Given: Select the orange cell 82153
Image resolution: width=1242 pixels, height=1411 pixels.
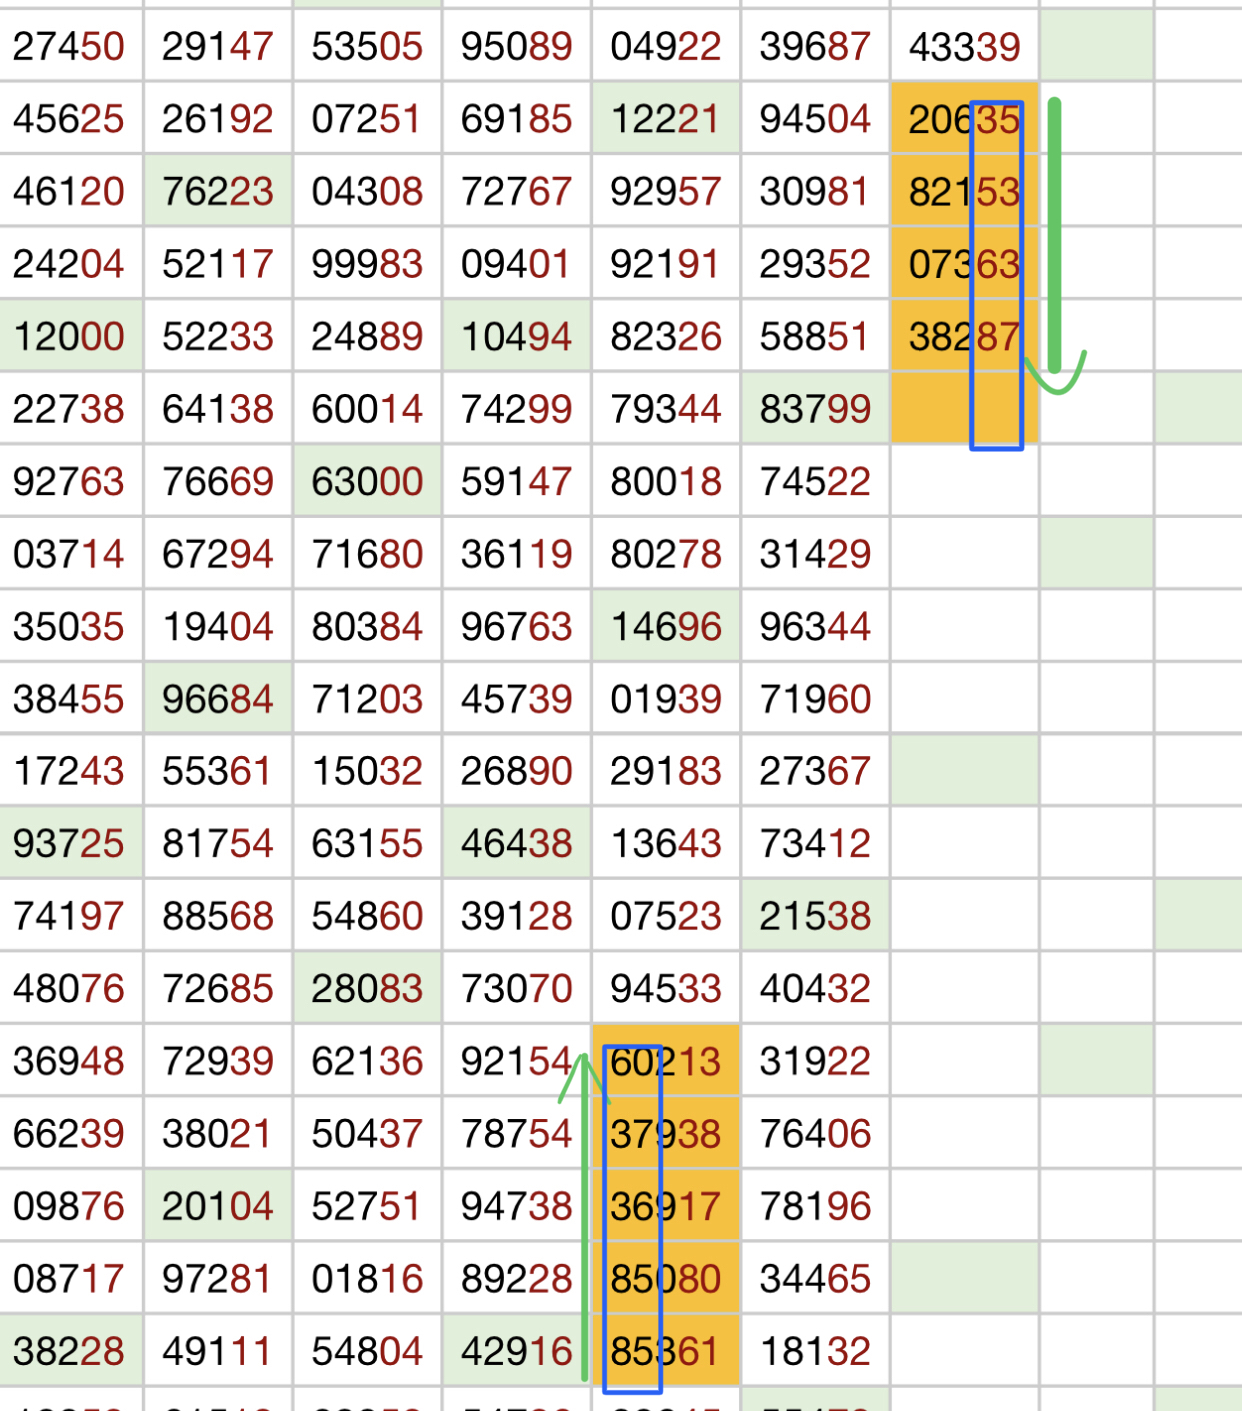Looking at the screenshot, I should (x=964, y=191).
